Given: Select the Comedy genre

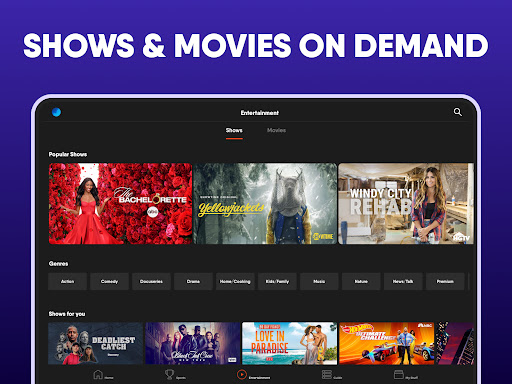Looking at the screenshot, I should [109, 281].
